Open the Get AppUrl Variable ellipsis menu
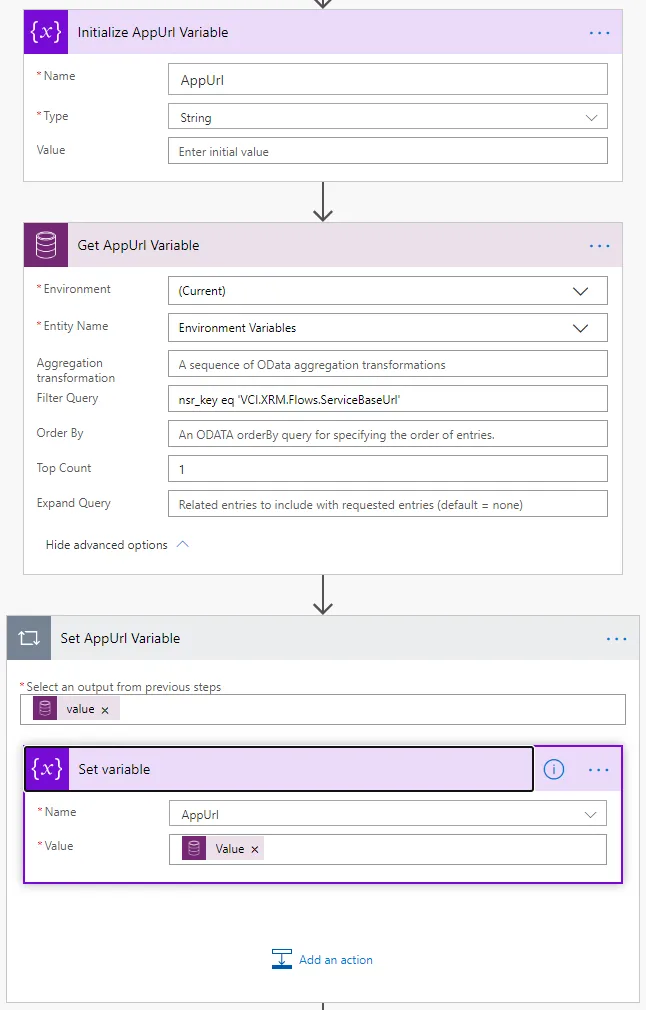 tap(599, 245)
